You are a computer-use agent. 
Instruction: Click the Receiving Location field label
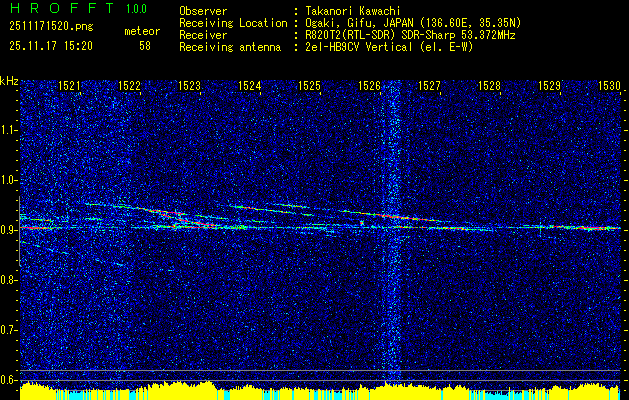[x=233, y=23]
